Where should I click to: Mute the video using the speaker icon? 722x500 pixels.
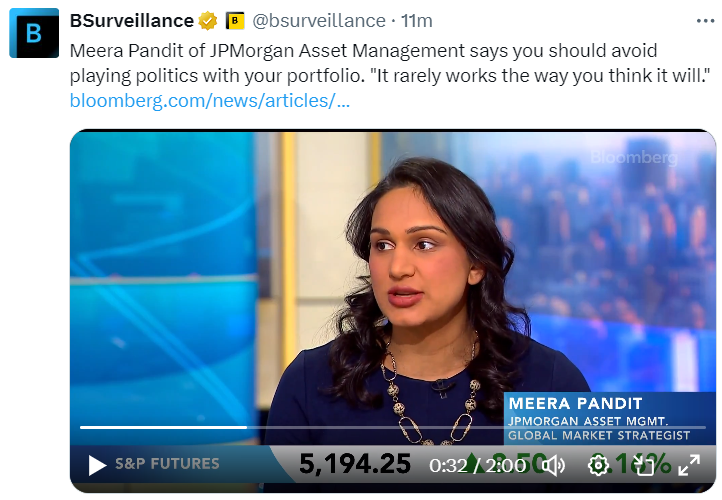point(554,465)
